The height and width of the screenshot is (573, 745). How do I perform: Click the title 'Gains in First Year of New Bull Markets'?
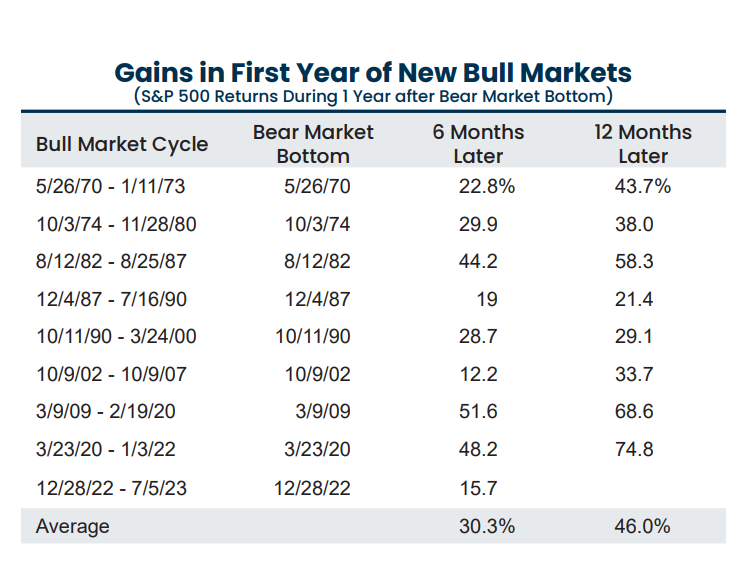pyautogui.click(x=372, y=73)
